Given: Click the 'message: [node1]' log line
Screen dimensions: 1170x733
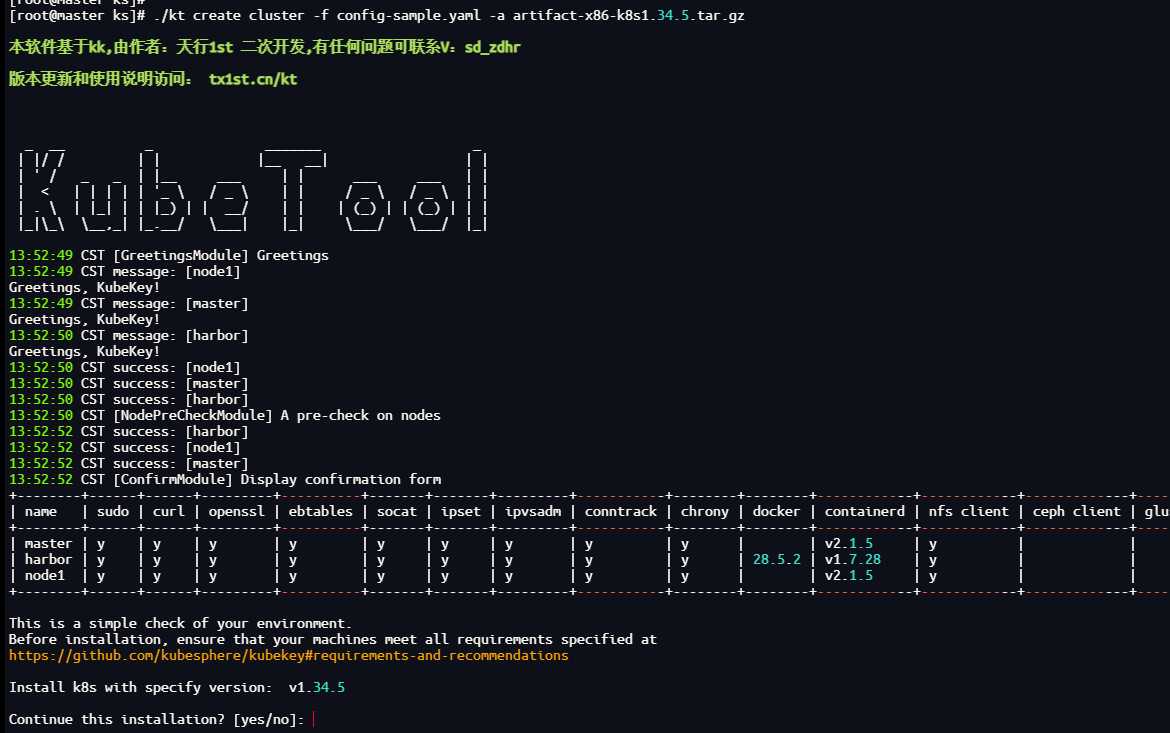Looking at the screenshot, I should tap(125, 271).
